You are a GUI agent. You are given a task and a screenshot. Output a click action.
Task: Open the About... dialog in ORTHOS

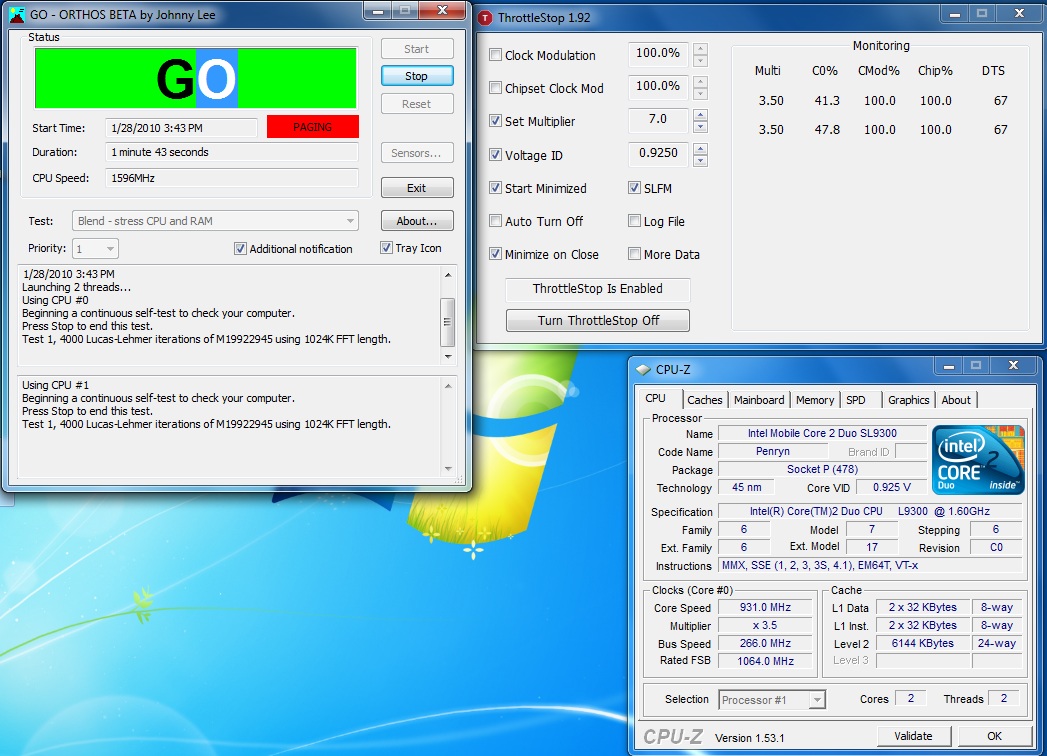pos(417,220)
